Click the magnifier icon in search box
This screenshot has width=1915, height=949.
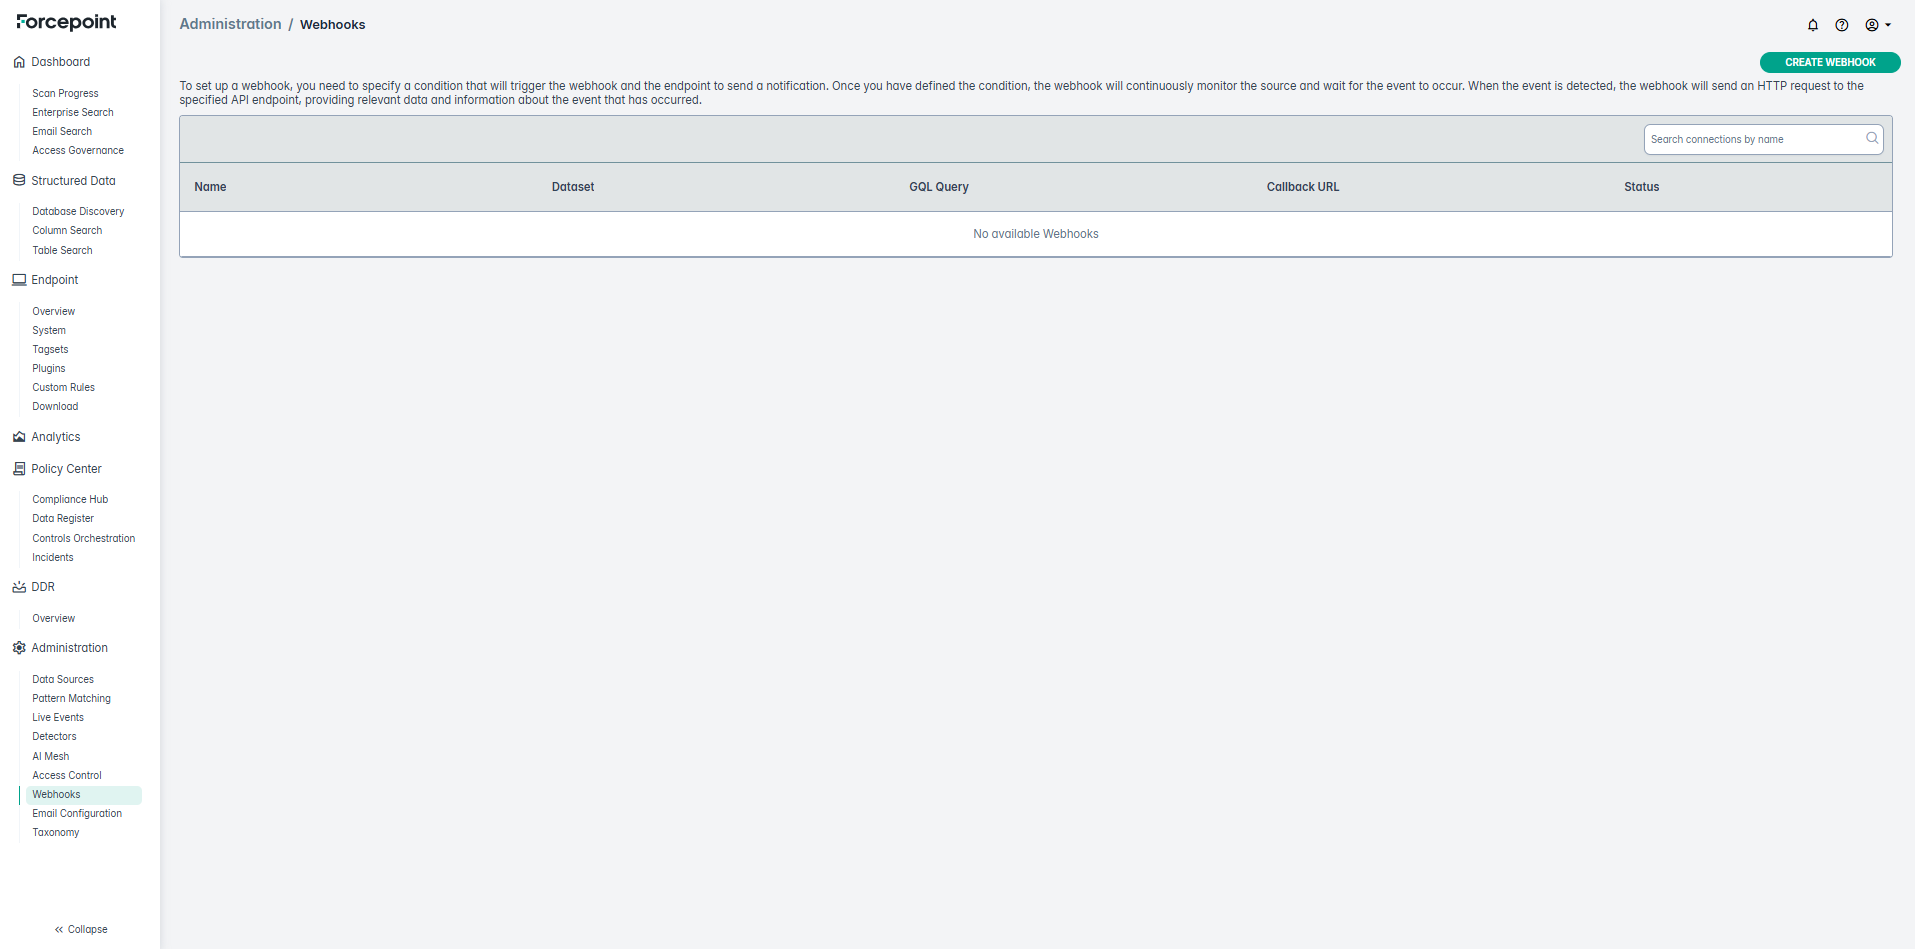1871,139
